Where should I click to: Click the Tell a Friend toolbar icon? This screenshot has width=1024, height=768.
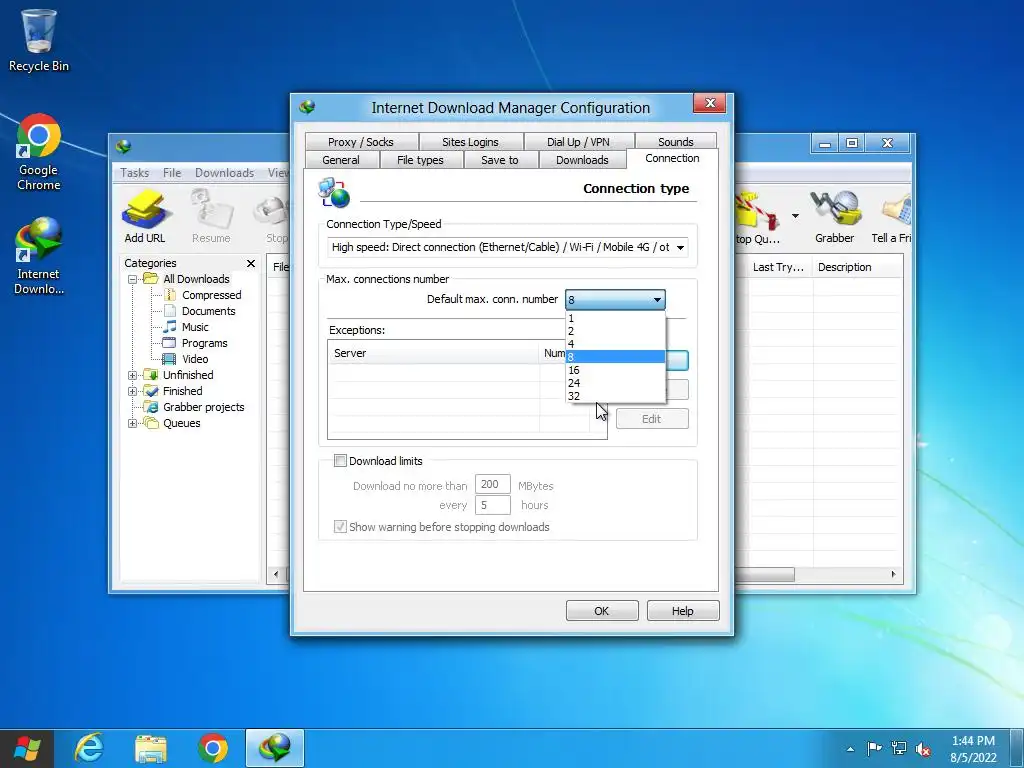tap(893, 216)
